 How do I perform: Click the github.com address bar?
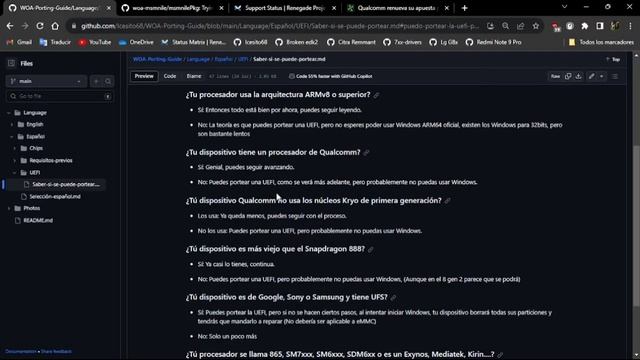pyautogui.click(x=280, y=26)
